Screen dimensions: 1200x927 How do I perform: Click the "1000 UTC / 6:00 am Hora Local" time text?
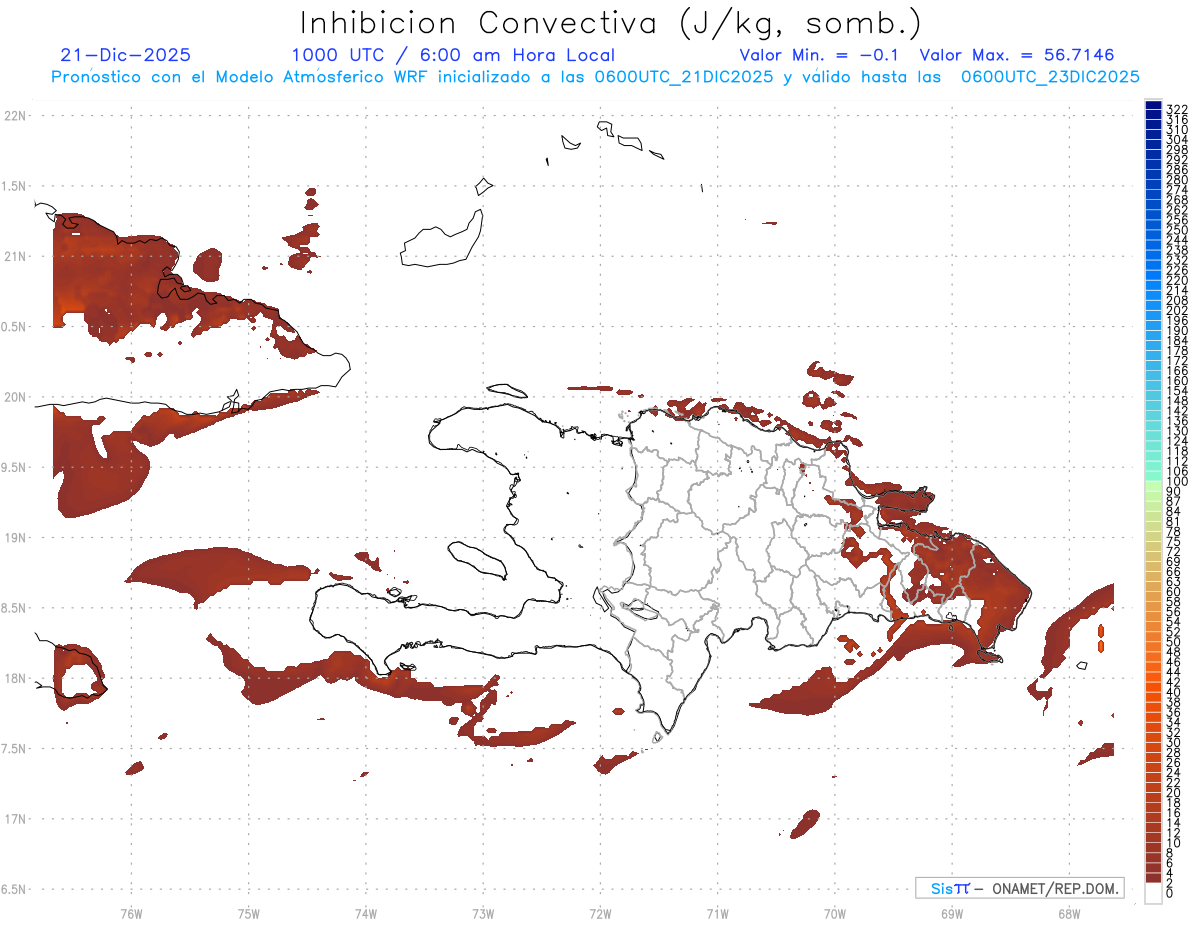point(453,55)
